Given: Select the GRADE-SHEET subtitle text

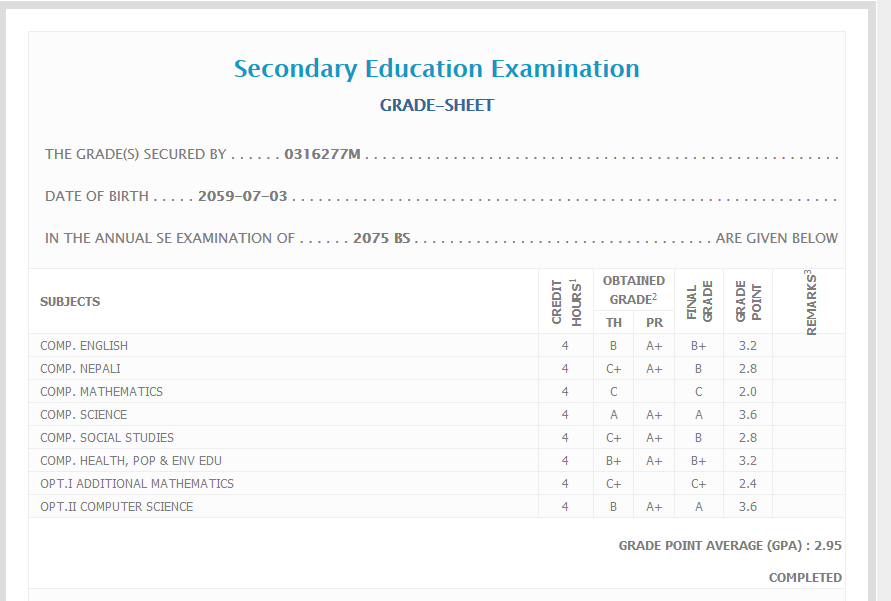Looking at the screenshot, I should (436, 105).
